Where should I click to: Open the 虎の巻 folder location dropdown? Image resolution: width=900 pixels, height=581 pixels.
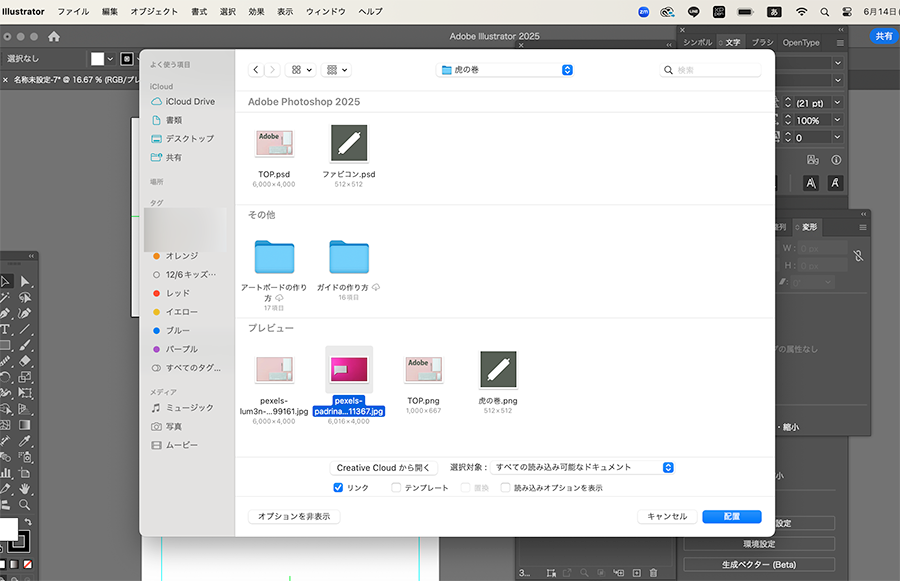(x=506, y=70)
